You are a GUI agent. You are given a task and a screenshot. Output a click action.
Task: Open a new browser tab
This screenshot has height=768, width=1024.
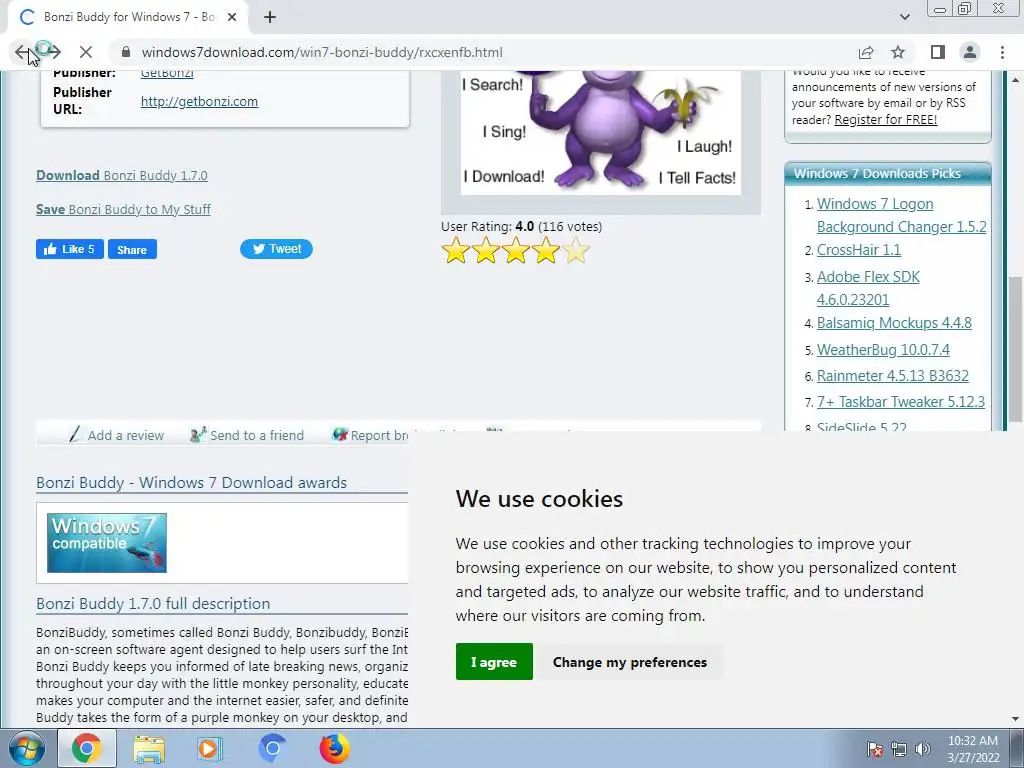tap(270, 17)
